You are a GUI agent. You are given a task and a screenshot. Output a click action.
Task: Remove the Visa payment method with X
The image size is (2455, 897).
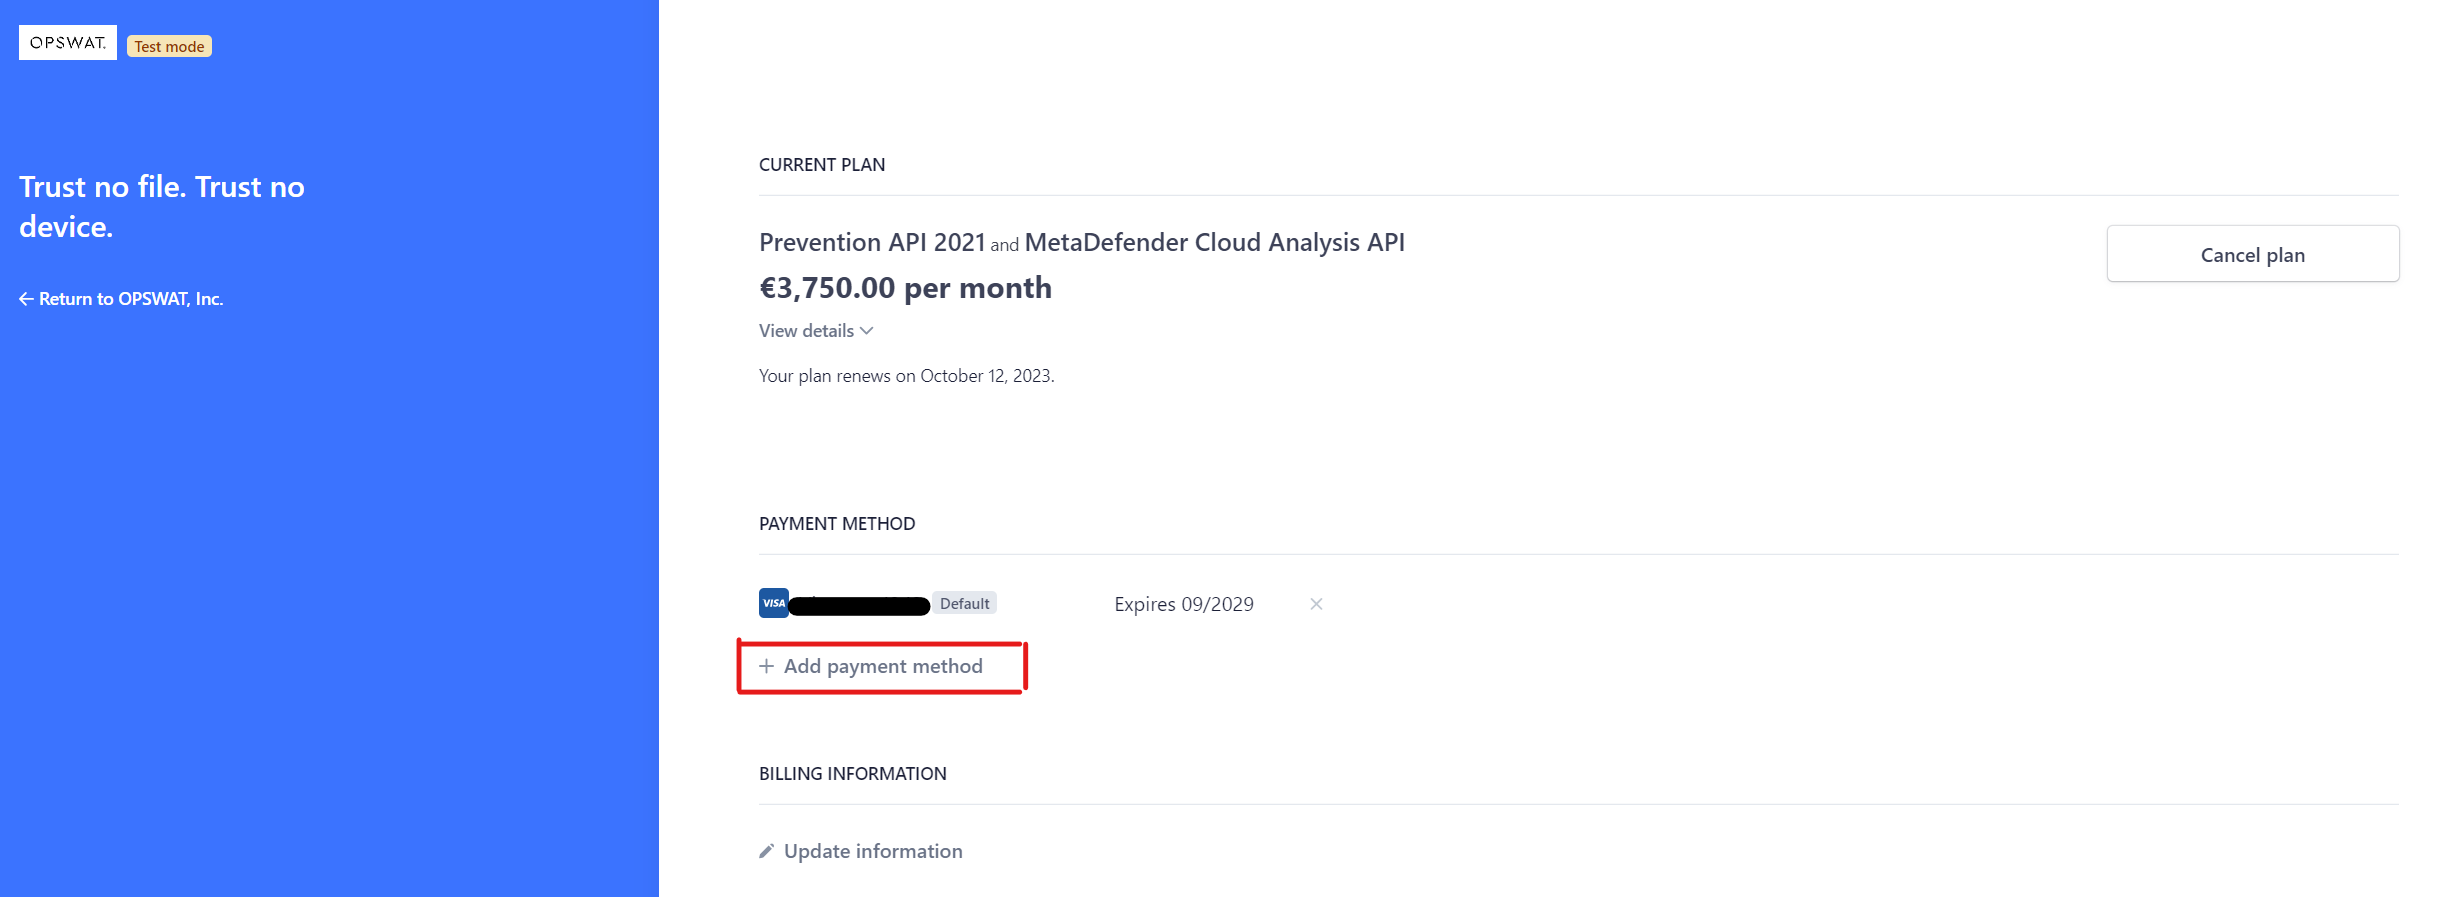click(1316, 604)
